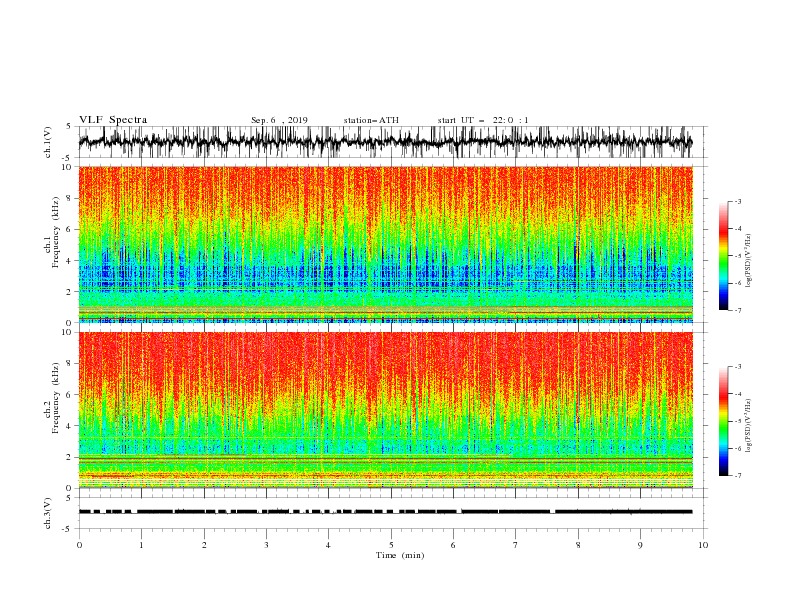Select the date text "Sep. 6, 2019"

pyautogui.click(x=279, y=120)
